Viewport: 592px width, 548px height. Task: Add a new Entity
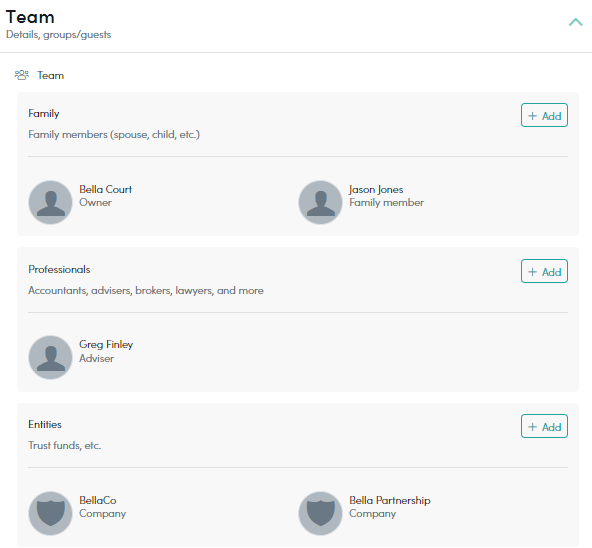544,426
